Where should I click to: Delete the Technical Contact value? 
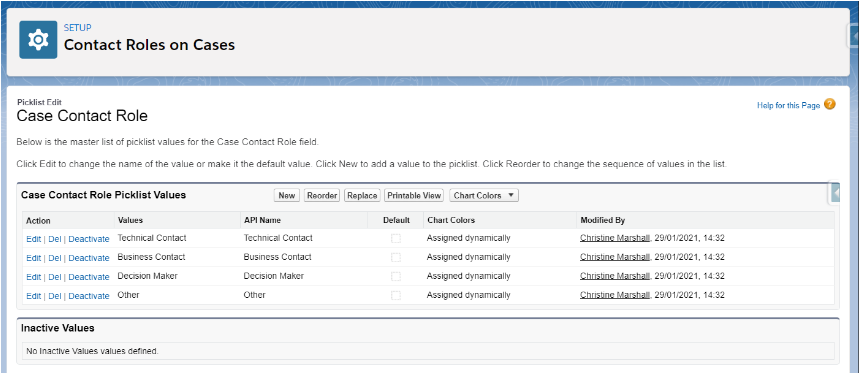[x=55, y=239]
